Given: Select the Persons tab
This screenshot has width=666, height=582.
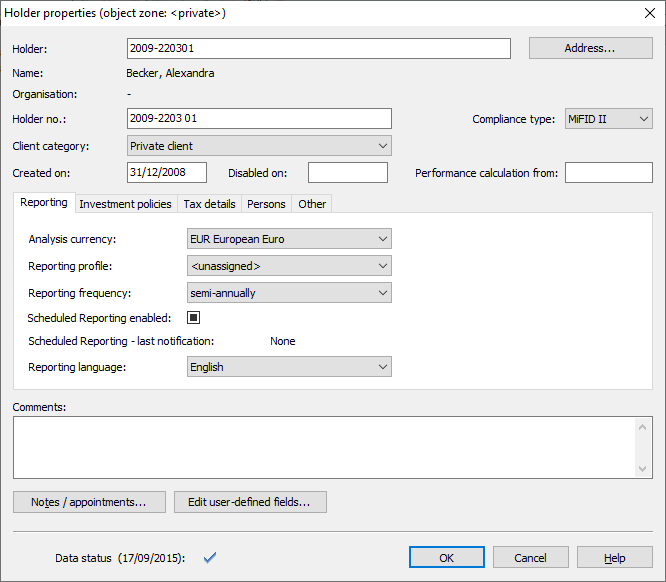Looking at the screenshot, I should 266,204.
